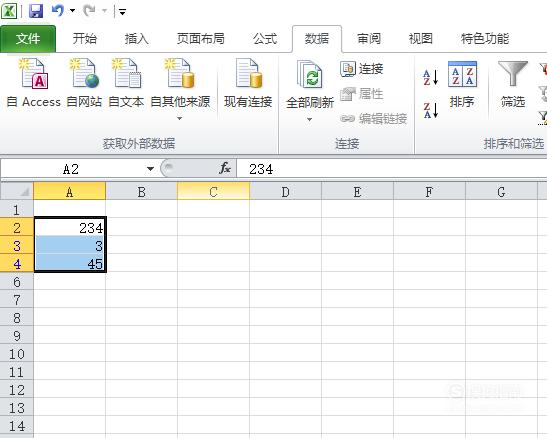The width and height of the screenshot is (547, 438).
Task: Select row 10 header
Action: [x=17, y=354]
